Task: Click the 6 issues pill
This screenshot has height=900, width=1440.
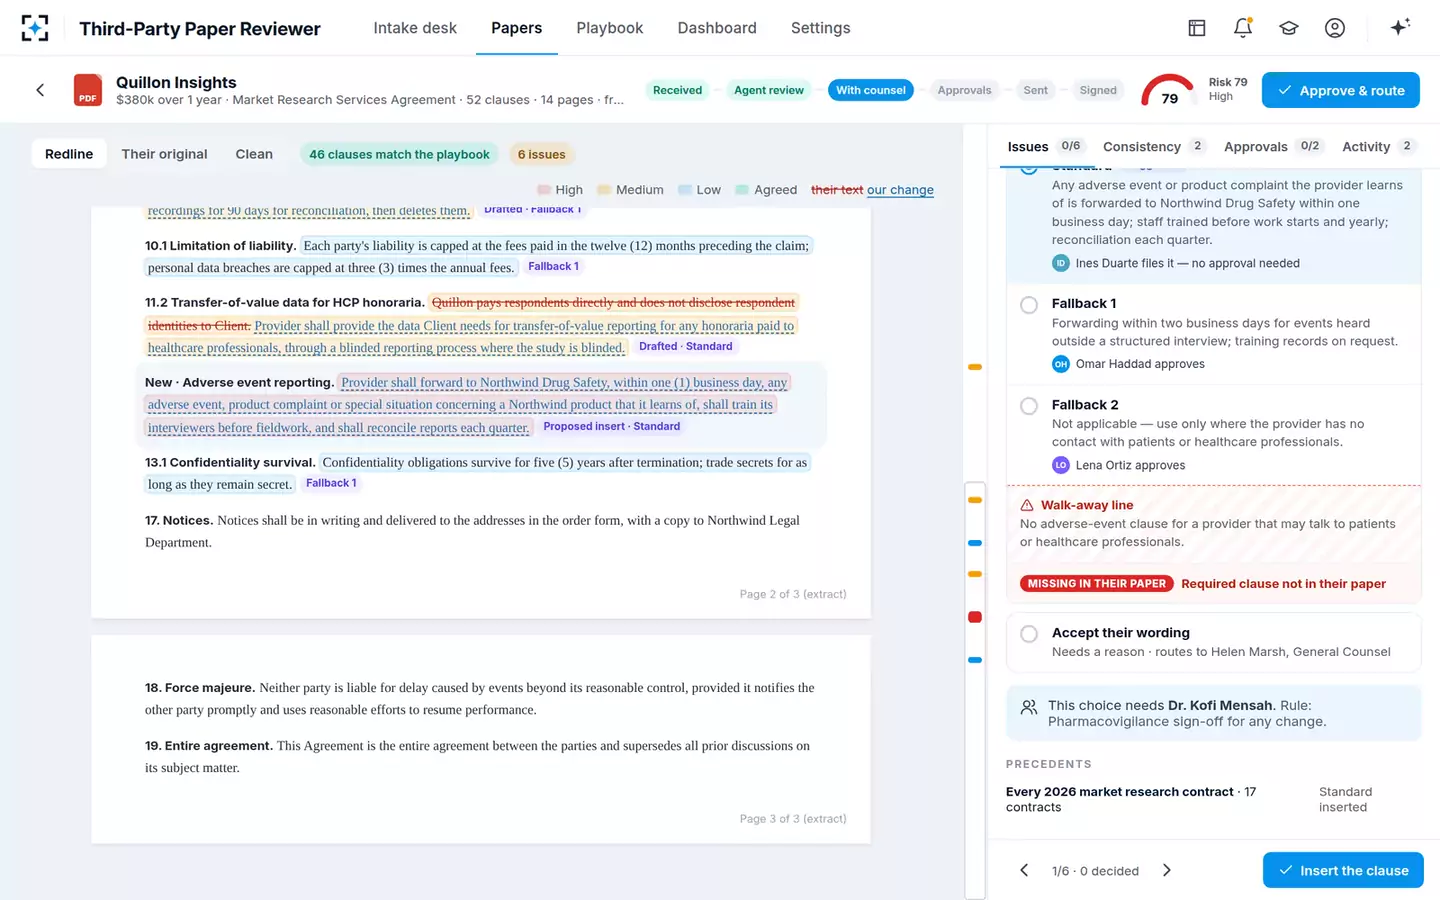Action: pyautogui.click(x=541, y=154)
